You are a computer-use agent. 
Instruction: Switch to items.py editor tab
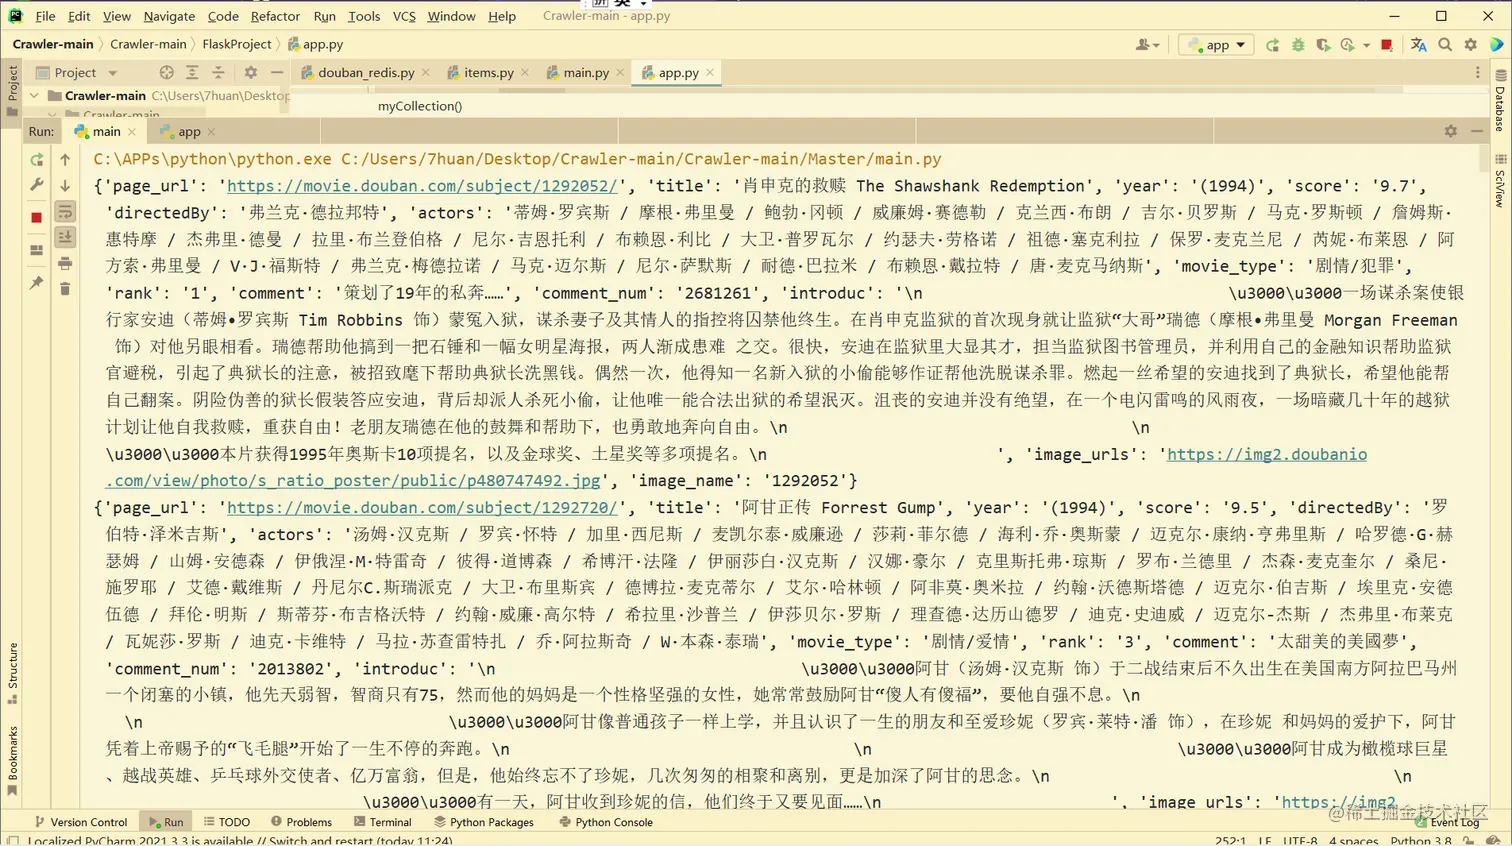(488, 72)
